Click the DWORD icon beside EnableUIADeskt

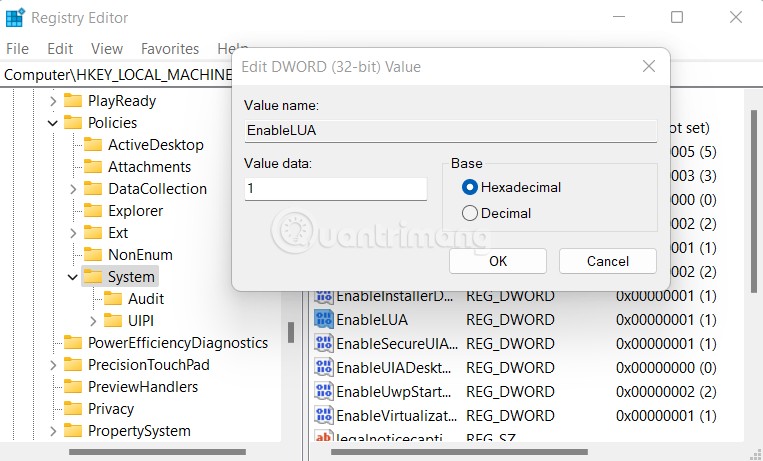pyautogui.click(x=324, y=368)
